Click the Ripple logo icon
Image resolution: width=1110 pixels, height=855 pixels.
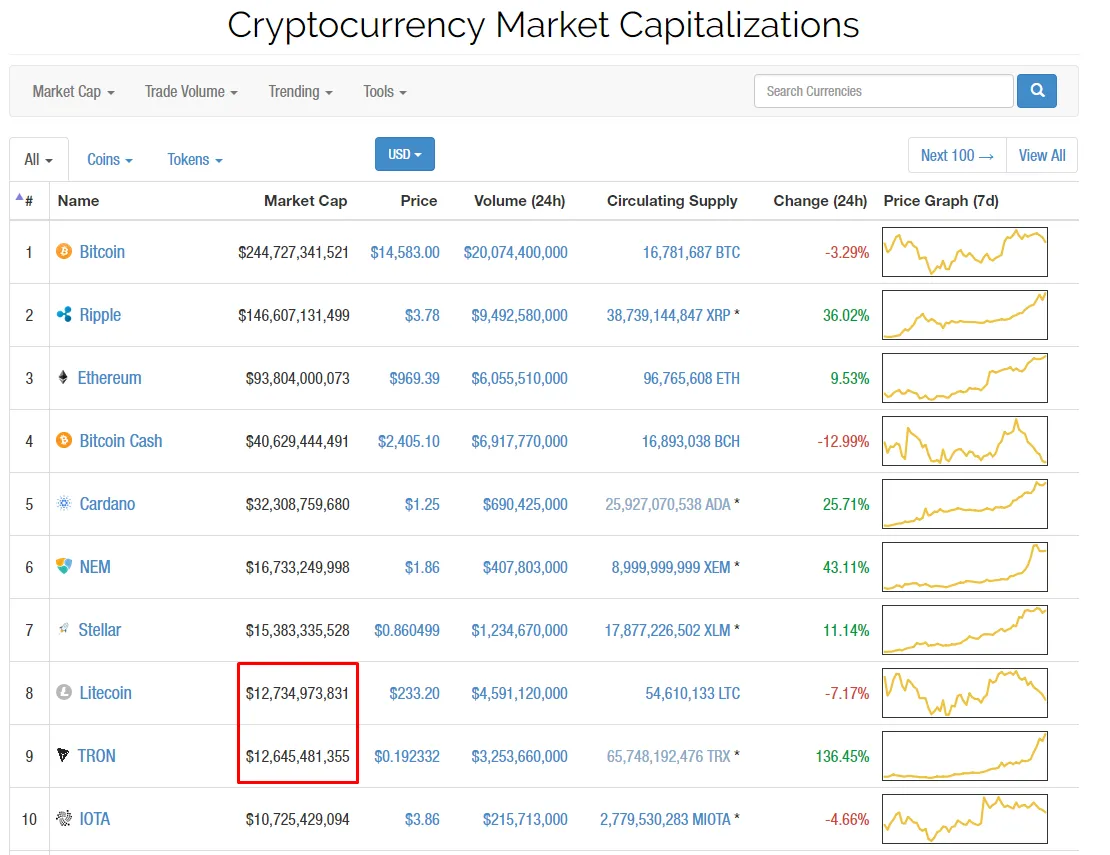coord(64,314)
